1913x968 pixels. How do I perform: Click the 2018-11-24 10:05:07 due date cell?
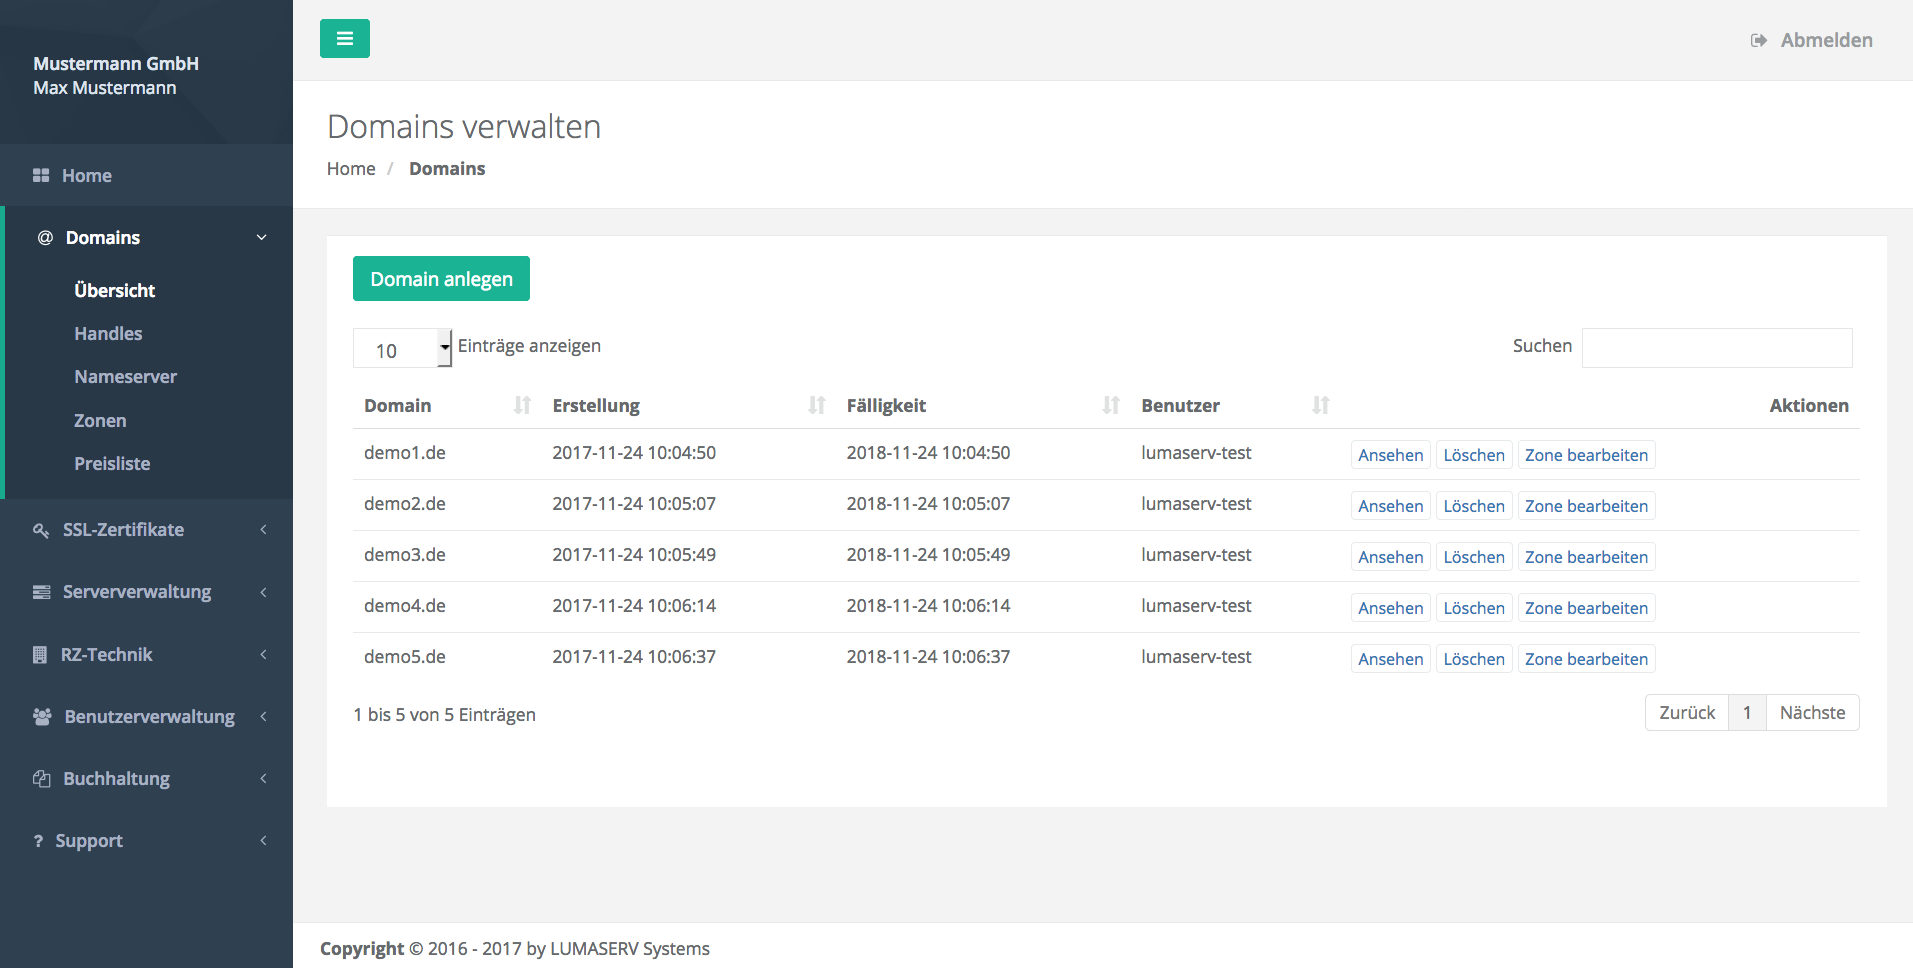pyautogui.click(x=928, y=504)
